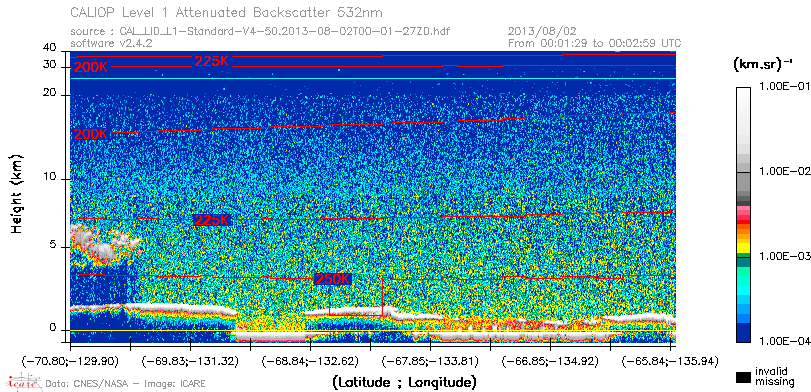Click the 200K label near 15 km height

[x=91, y=134]
